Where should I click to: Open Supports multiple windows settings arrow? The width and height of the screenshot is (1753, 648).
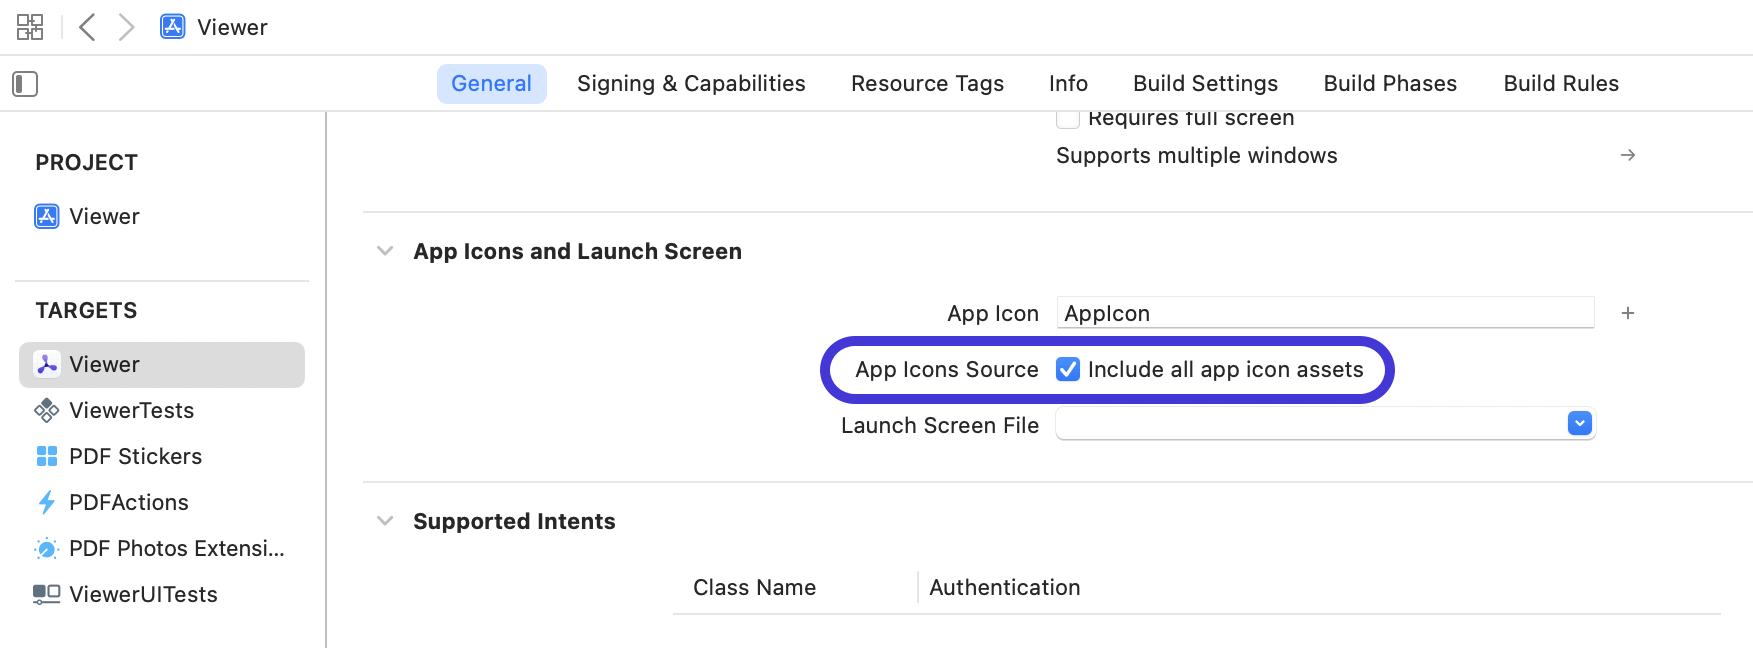coord(1628,155)
